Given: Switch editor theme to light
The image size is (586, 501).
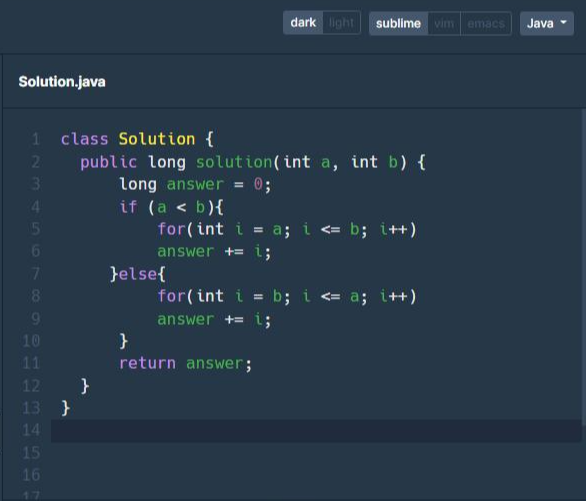Looking at the screenshot, I should tap(341, 23).
